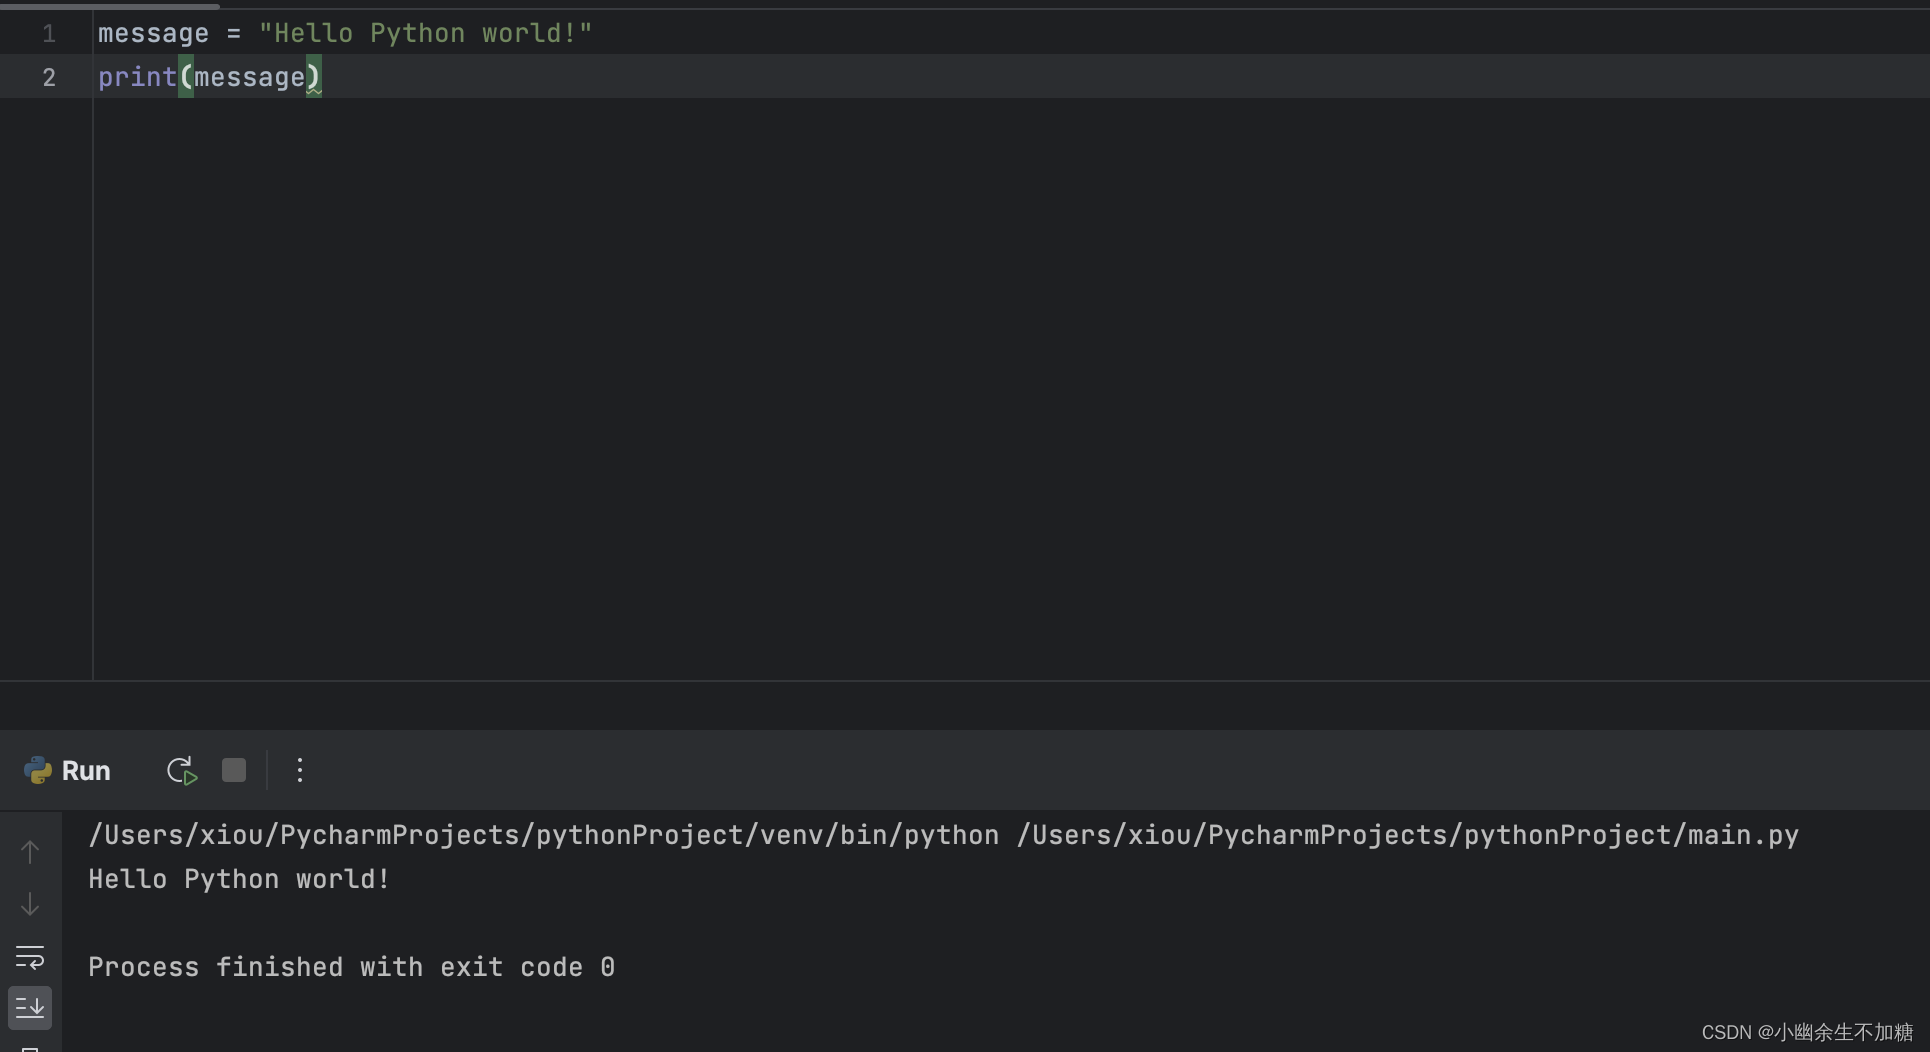This screenshot has width=1930, height=1052.
Task: Click the Up the stack trace arrow
Action: click(30, 852)
